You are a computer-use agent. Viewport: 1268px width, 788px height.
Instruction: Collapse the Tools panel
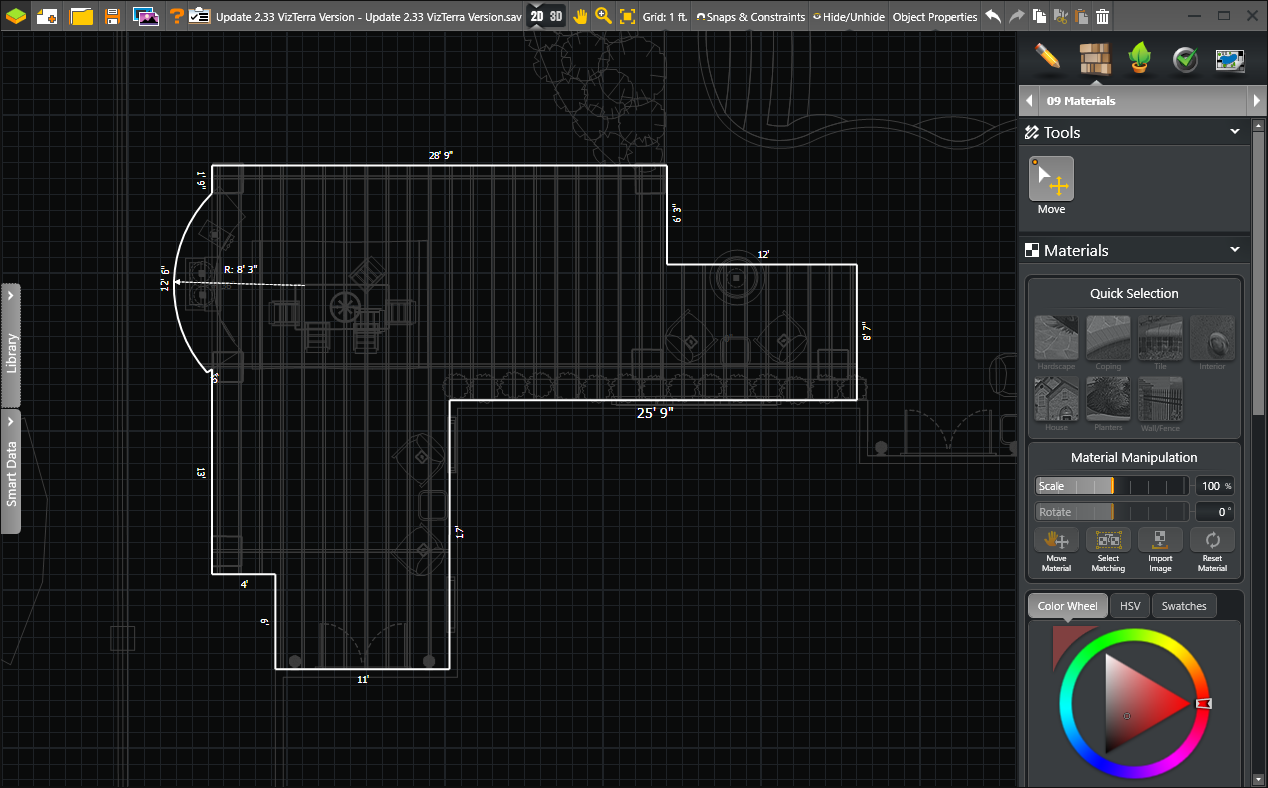click(x=1234, y=132)
